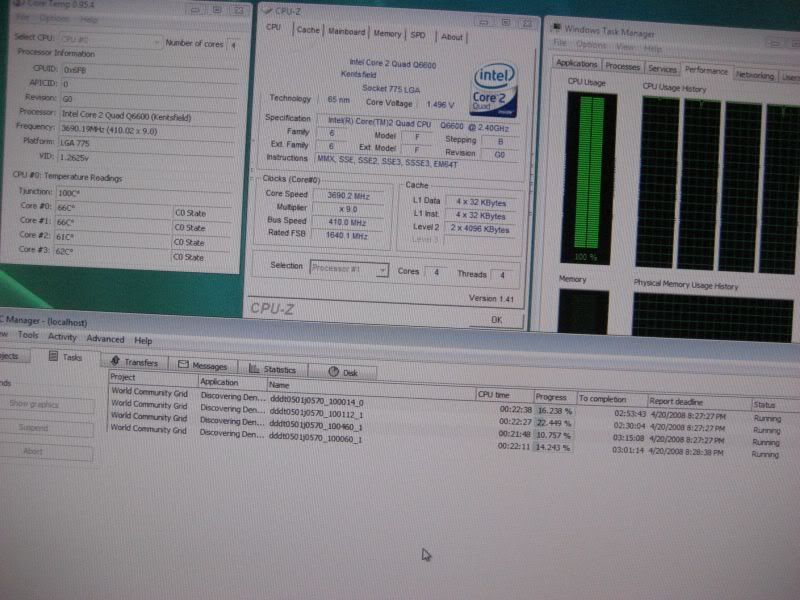800x600 pixels.
Task: Click the Core #0 temperature 66C reading
Action: 115,208
